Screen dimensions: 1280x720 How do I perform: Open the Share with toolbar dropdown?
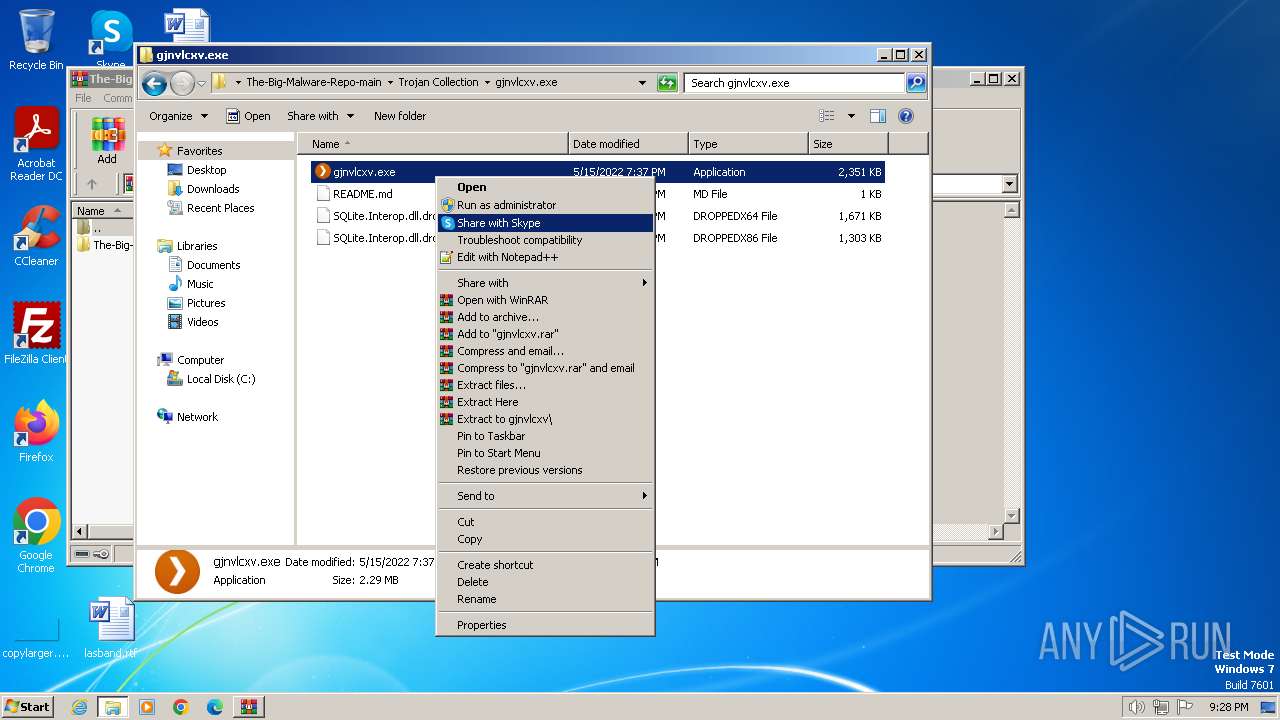320,116
